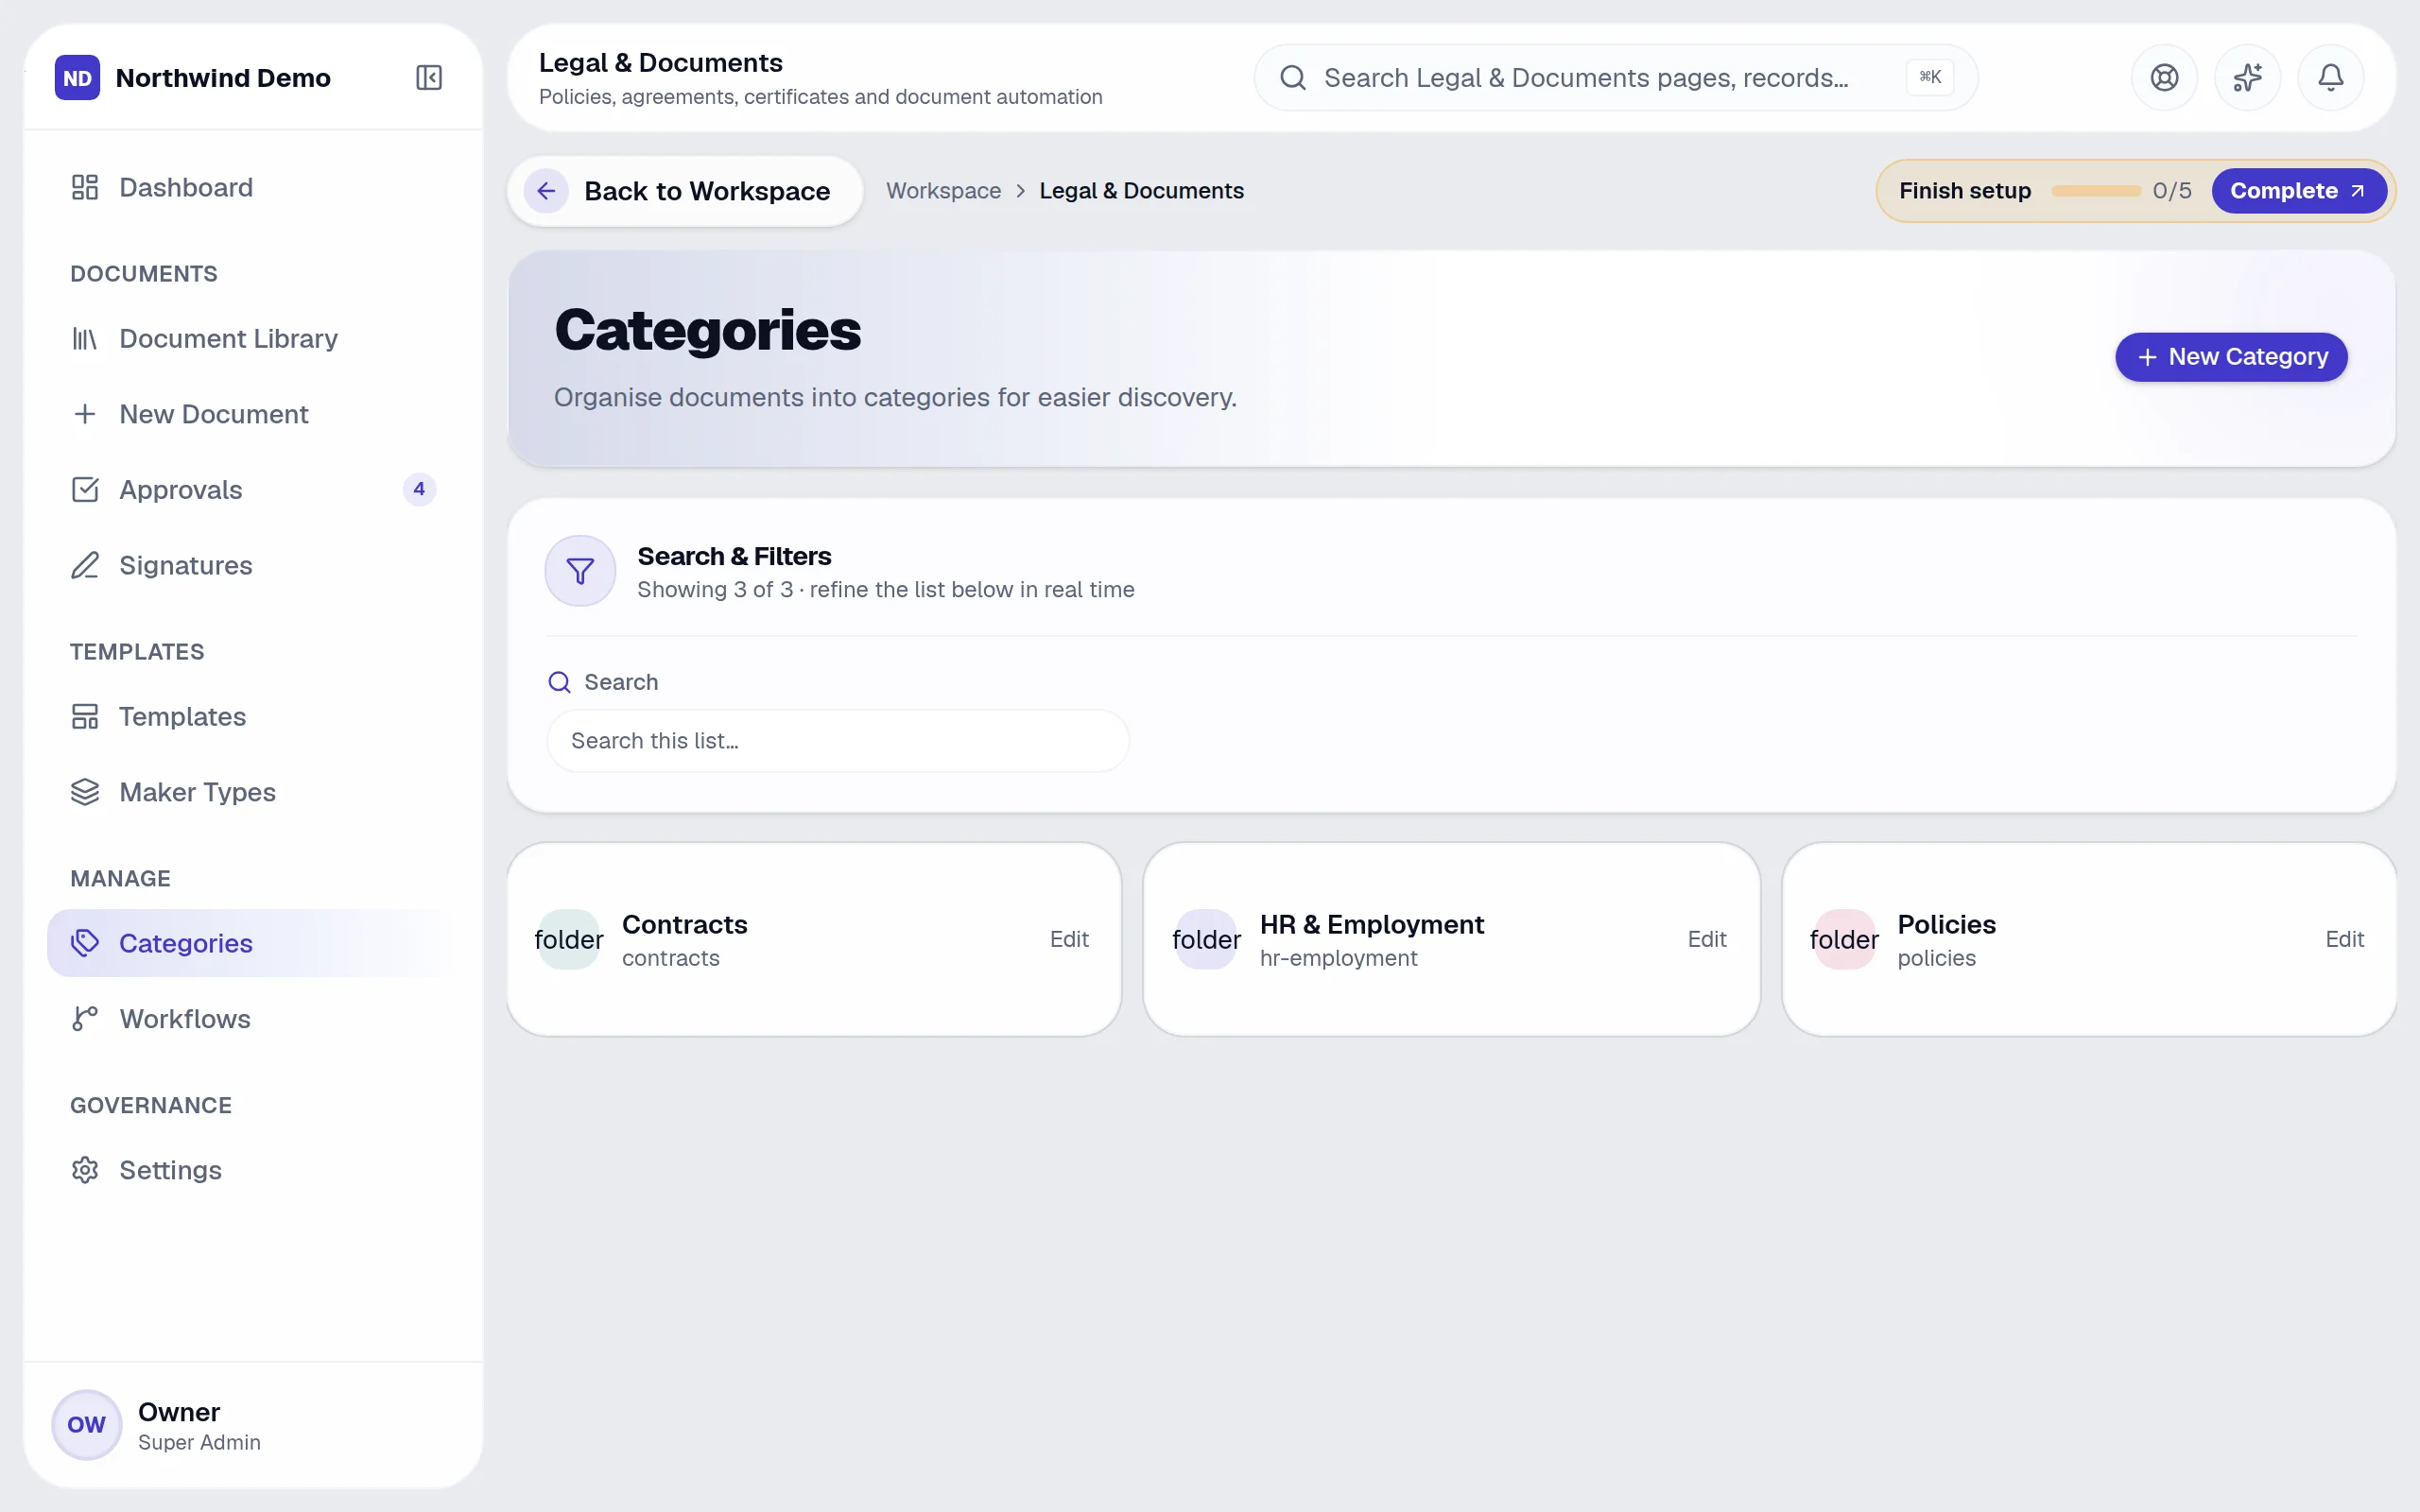Edit the Policies category

tap(2344, 939)
